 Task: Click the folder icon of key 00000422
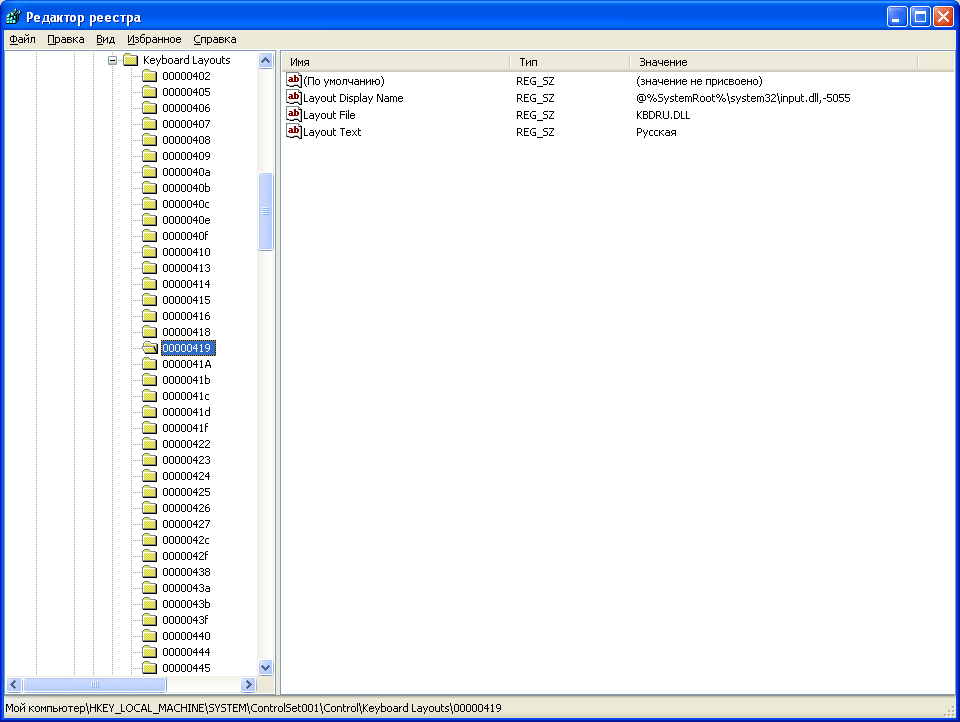pos(149,444)
